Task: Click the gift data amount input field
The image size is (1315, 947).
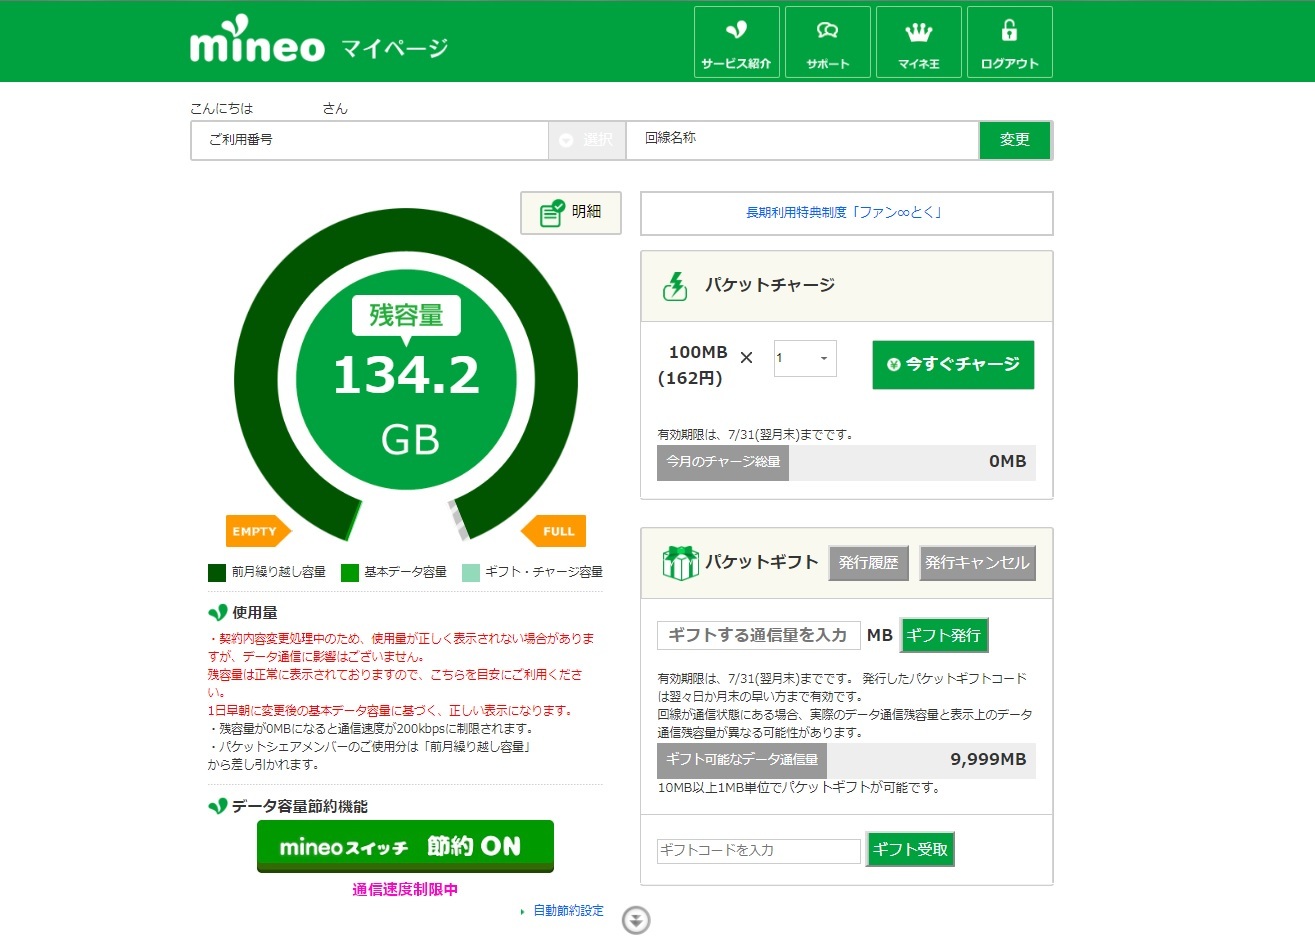Action: pyautogui.click(x=758, y=635)
